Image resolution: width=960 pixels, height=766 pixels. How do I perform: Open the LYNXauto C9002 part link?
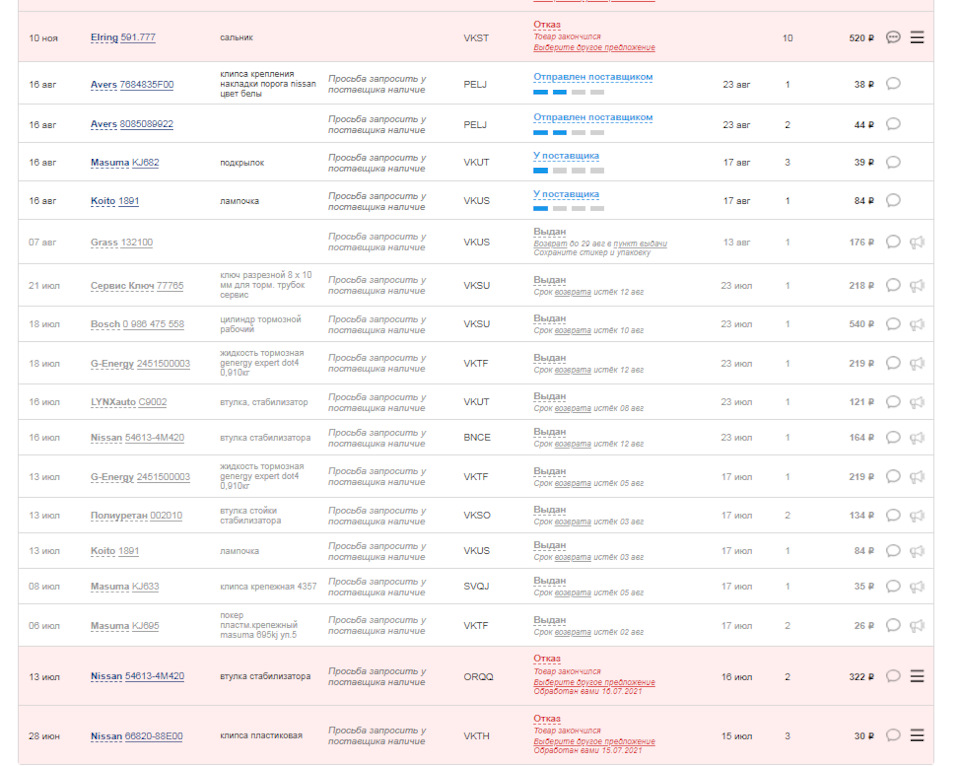[129, 402]
